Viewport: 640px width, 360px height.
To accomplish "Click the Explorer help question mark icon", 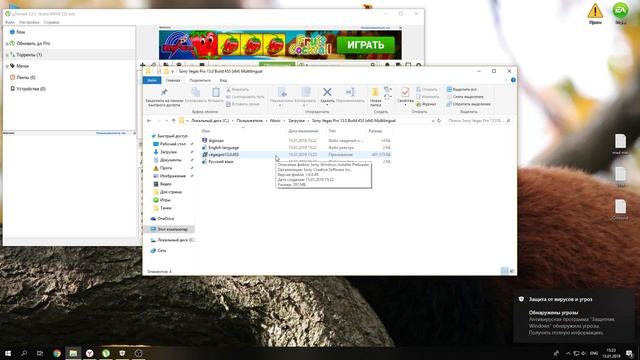I will (513, 80).
